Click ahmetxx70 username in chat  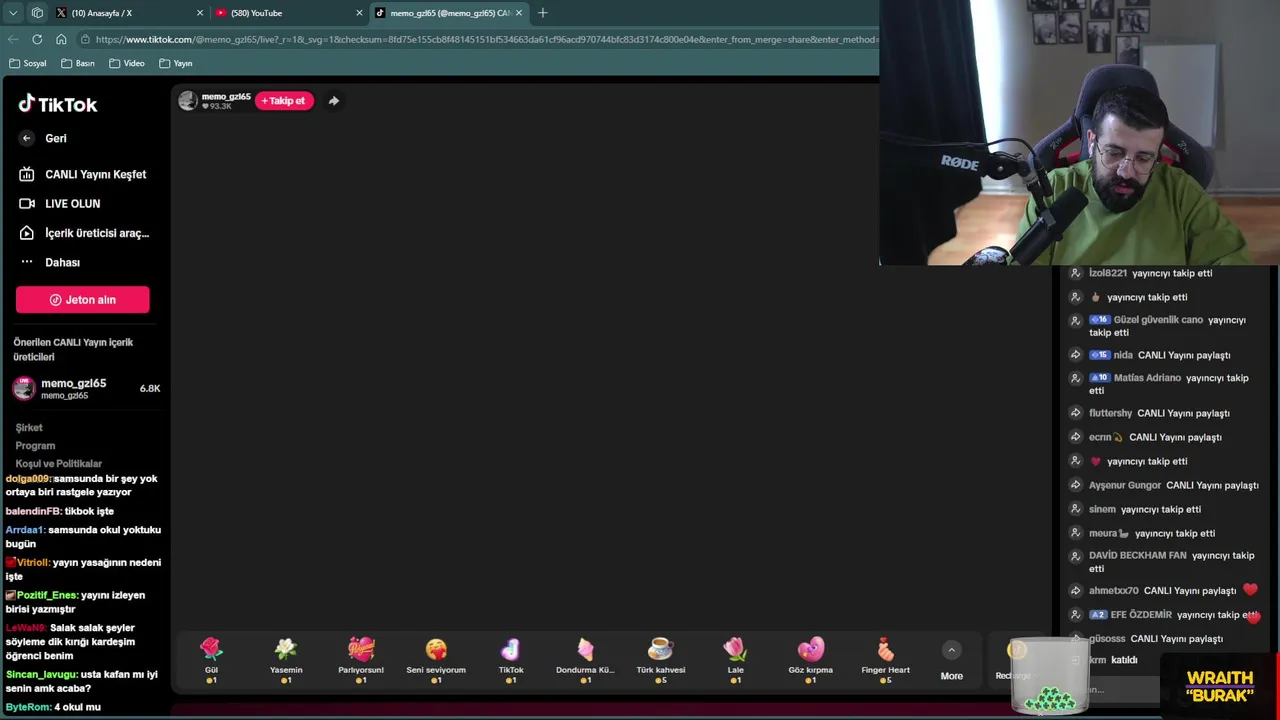[1114, 591]
